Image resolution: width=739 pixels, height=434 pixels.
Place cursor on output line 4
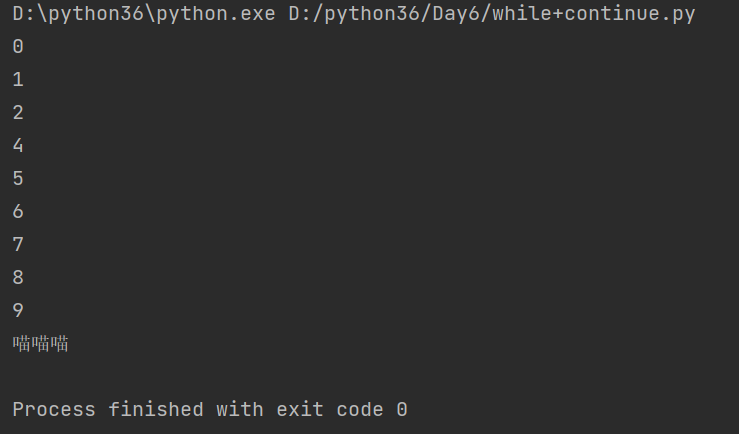pos(18,146)
